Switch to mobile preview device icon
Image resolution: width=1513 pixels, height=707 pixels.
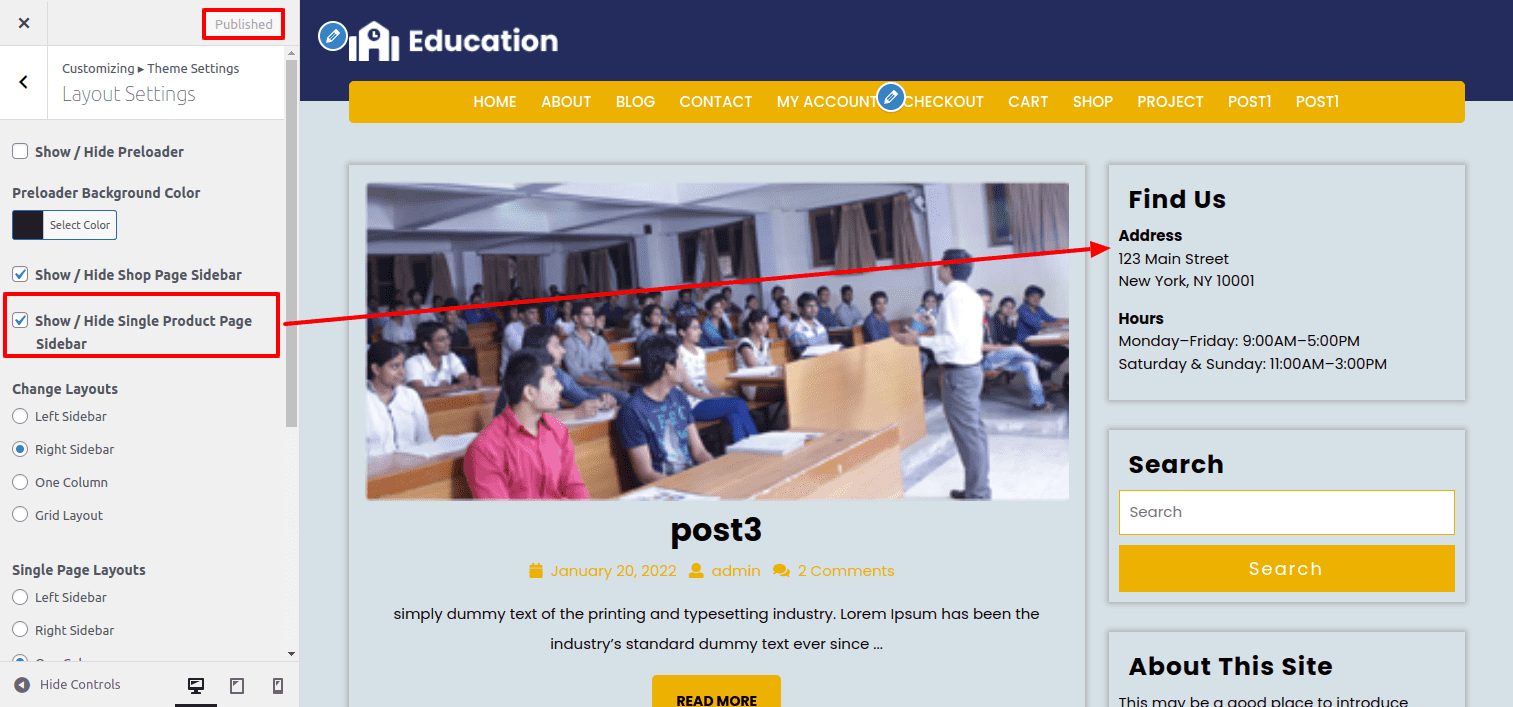tap(278, 685)
